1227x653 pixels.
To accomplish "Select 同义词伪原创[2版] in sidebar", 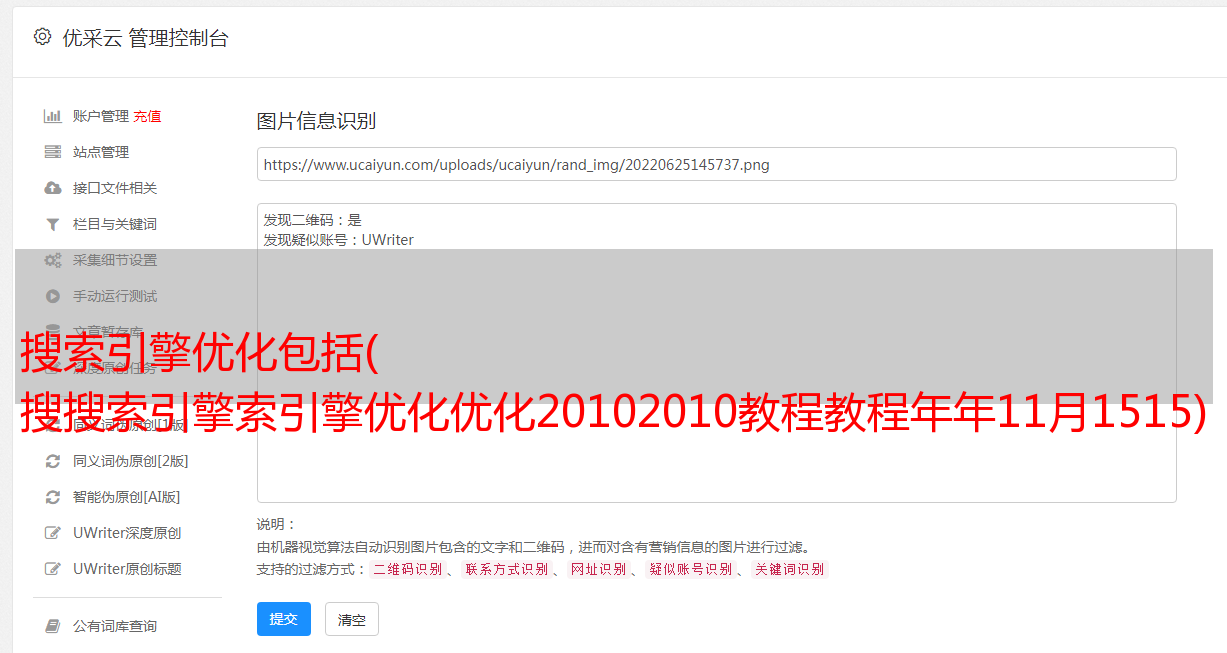I will click(x=131, y=461).
